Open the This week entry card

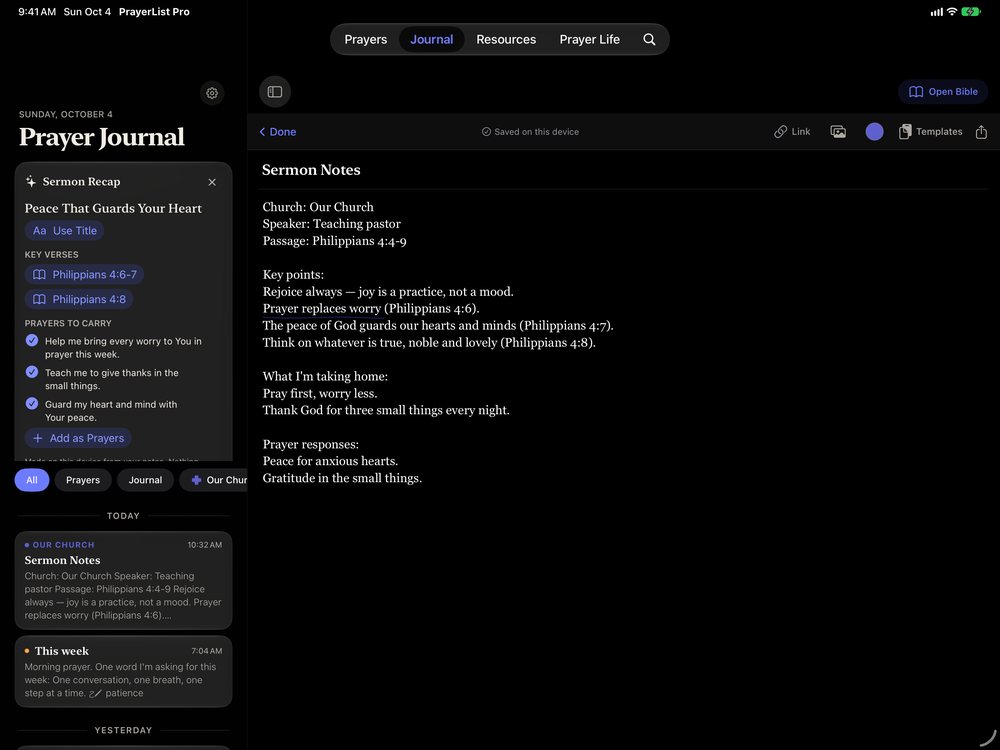click(123, 672)
